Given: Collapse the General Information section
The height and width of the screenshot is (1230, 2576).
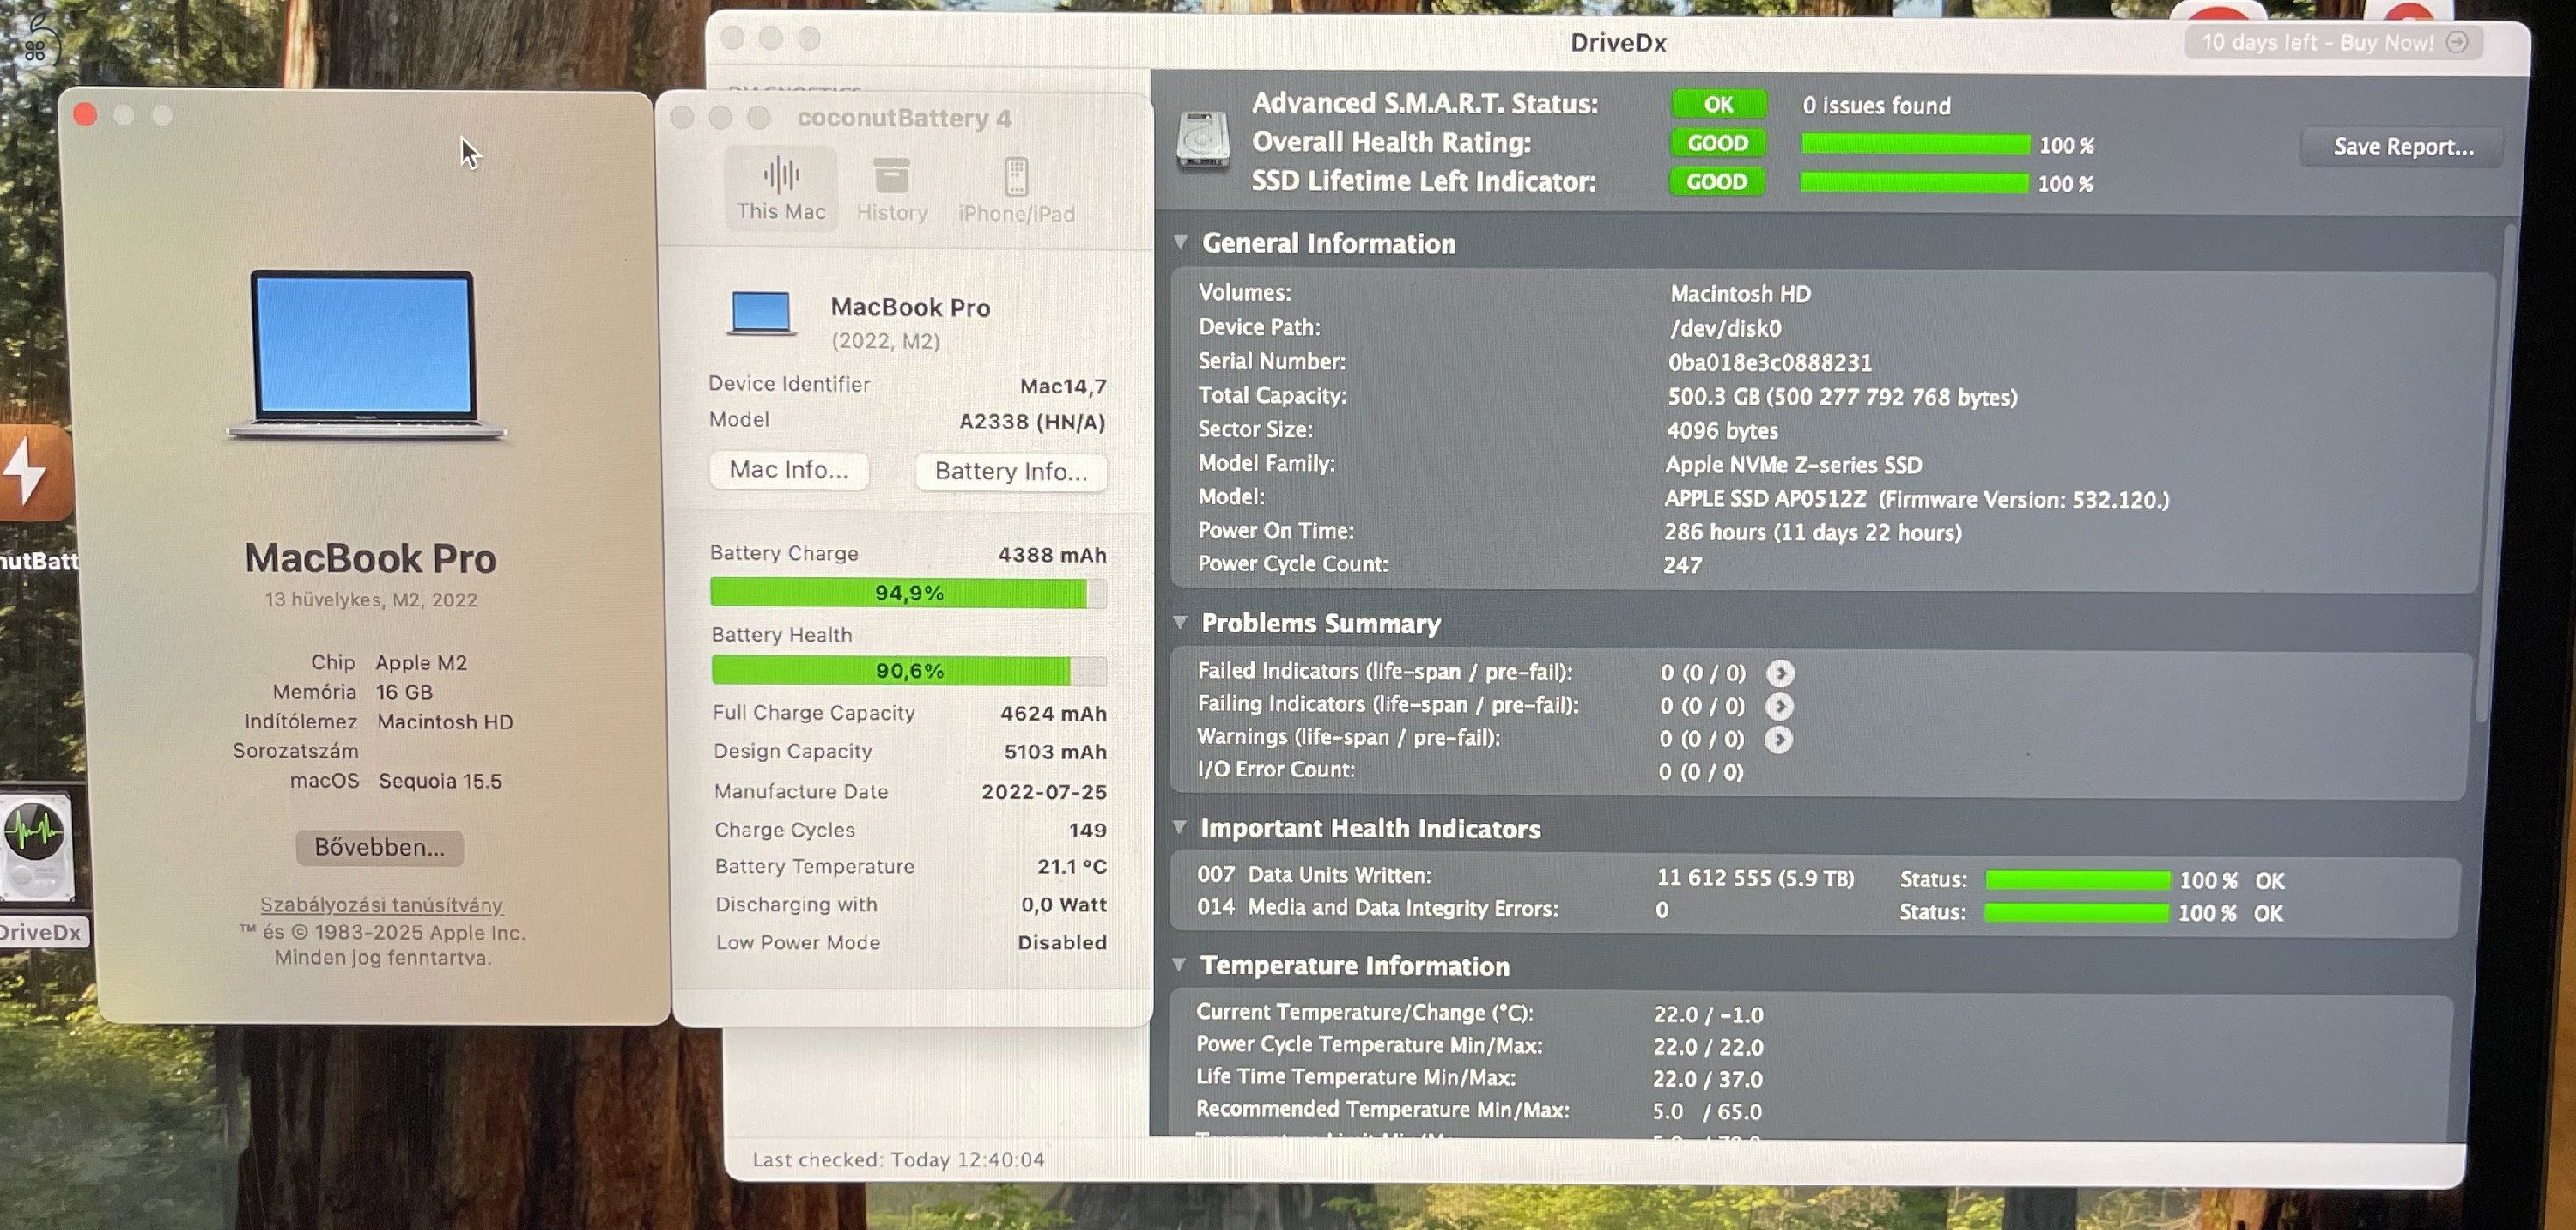Looking at the screenshot, I should (1181, 243).
